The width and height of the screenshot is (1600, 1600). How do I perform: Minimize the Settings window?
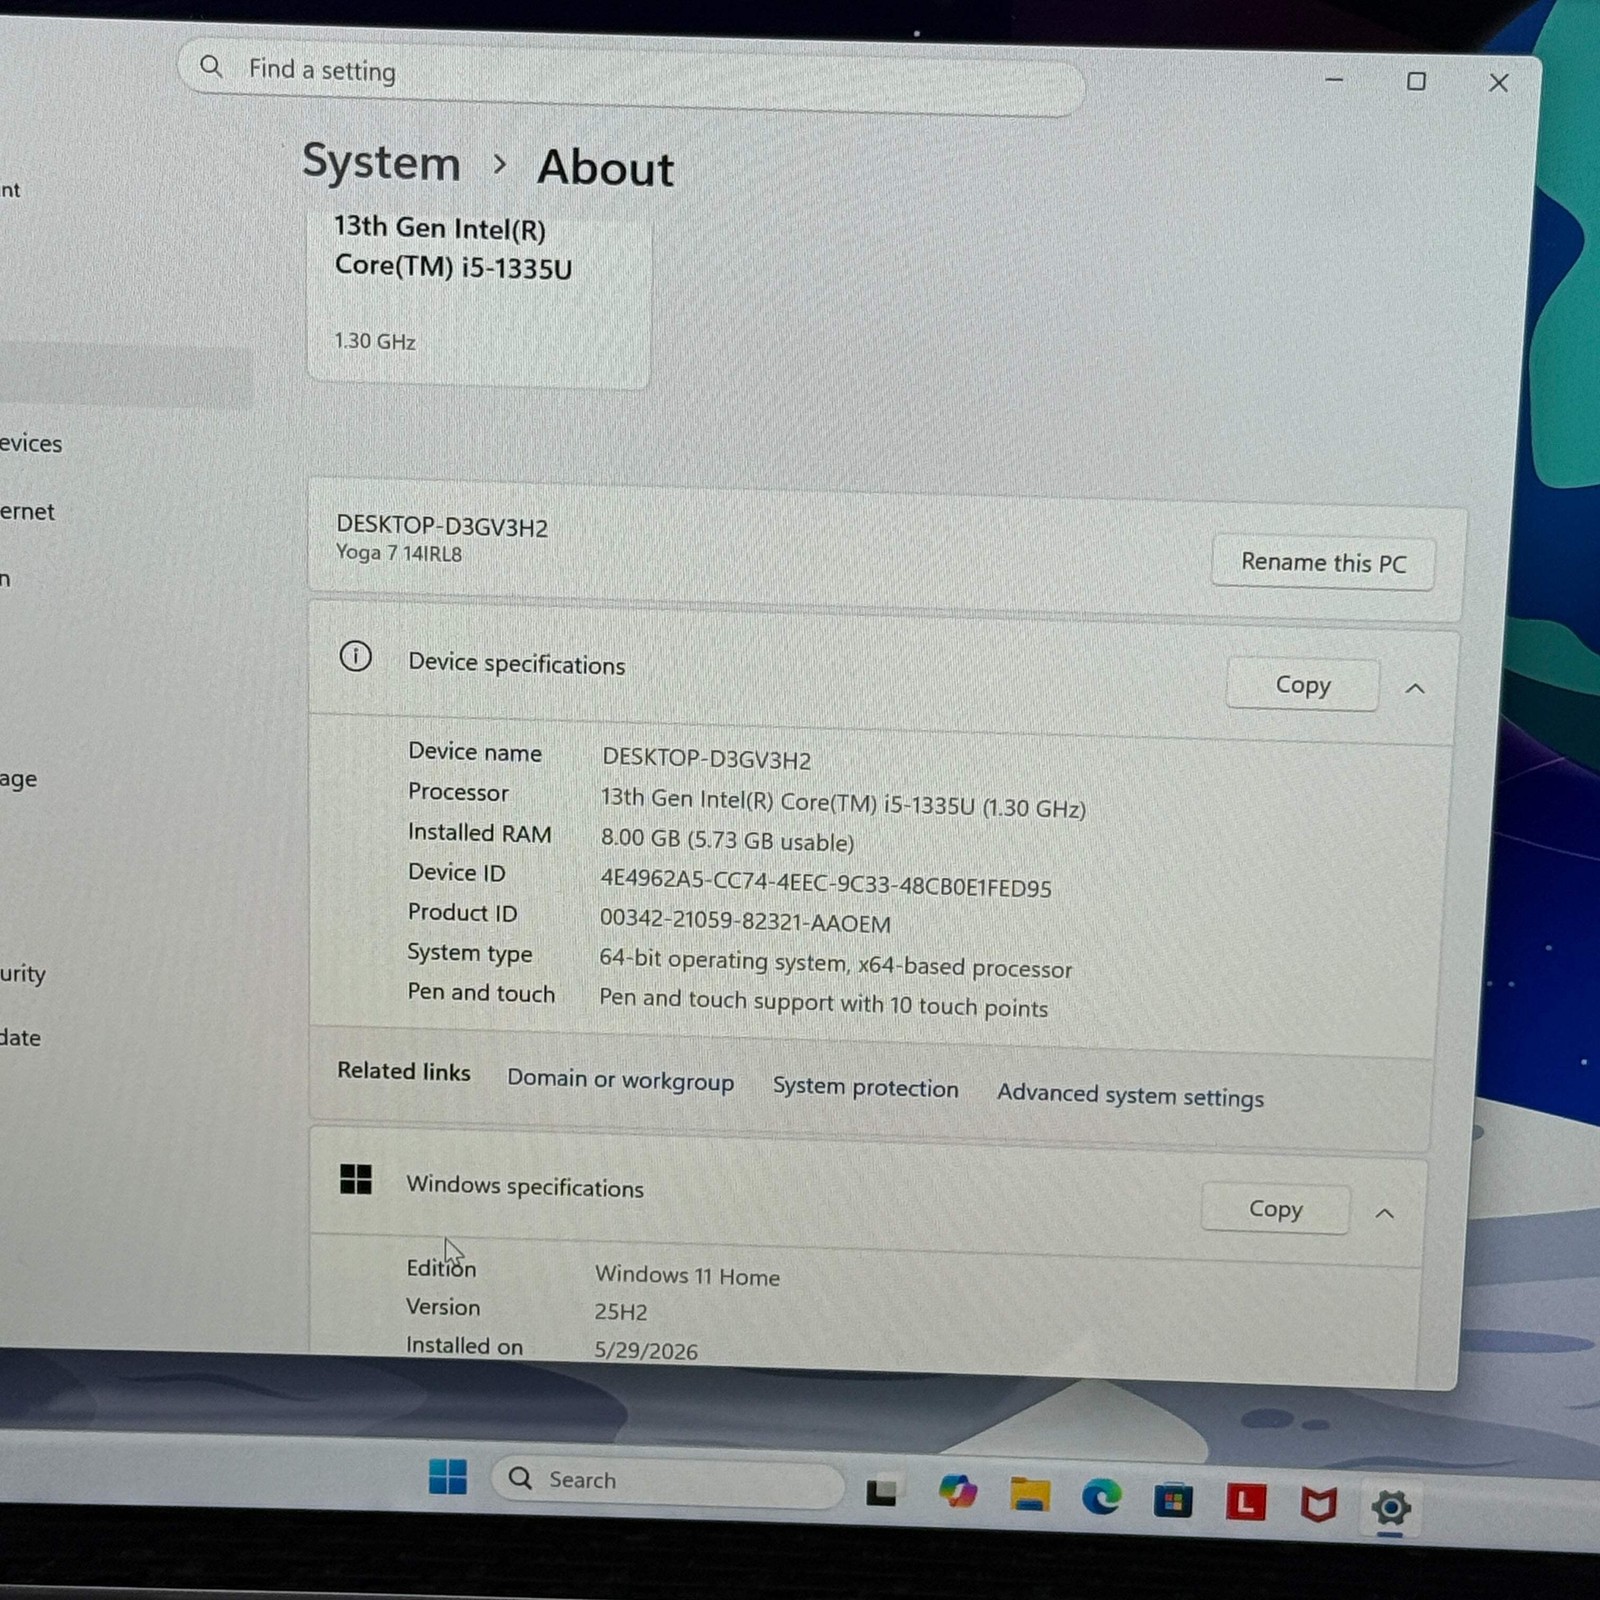pos(1334,79)
